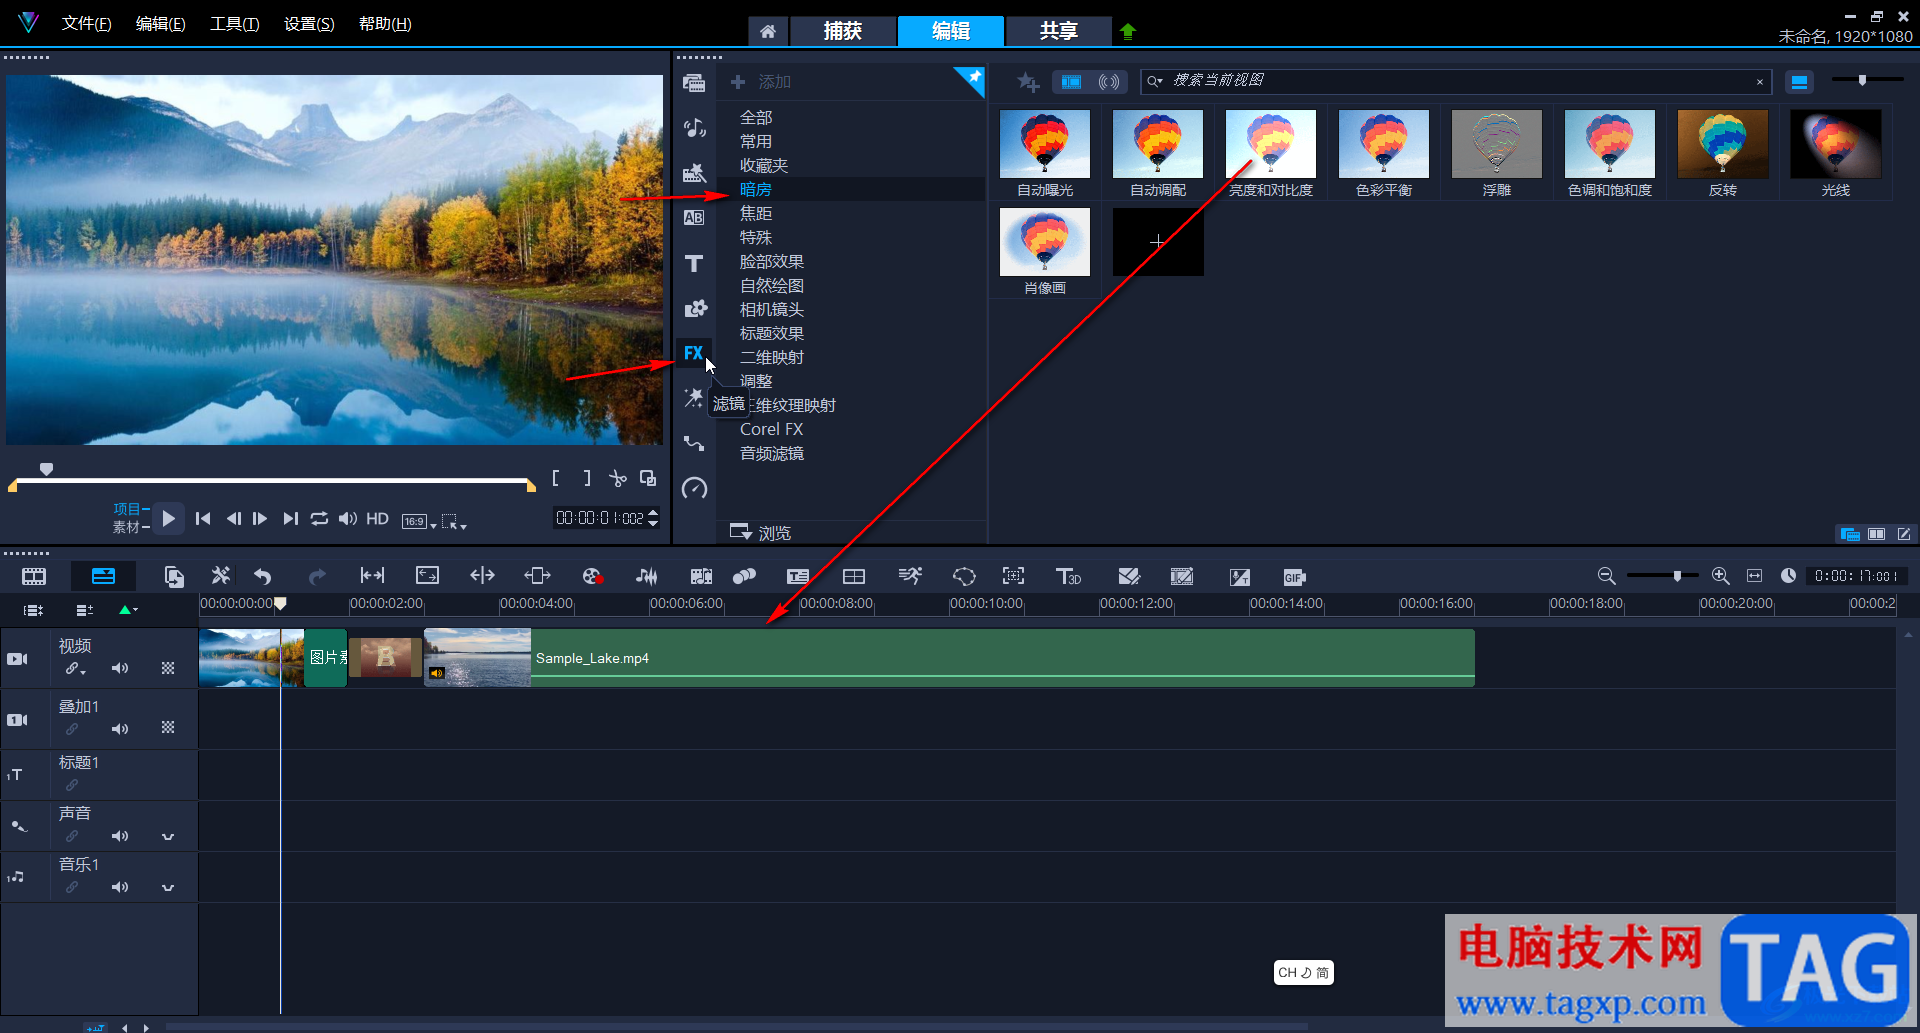Open the split screen template creator icon
This screenshot has width=1920, height=1033.
click(x=854, y=576)
